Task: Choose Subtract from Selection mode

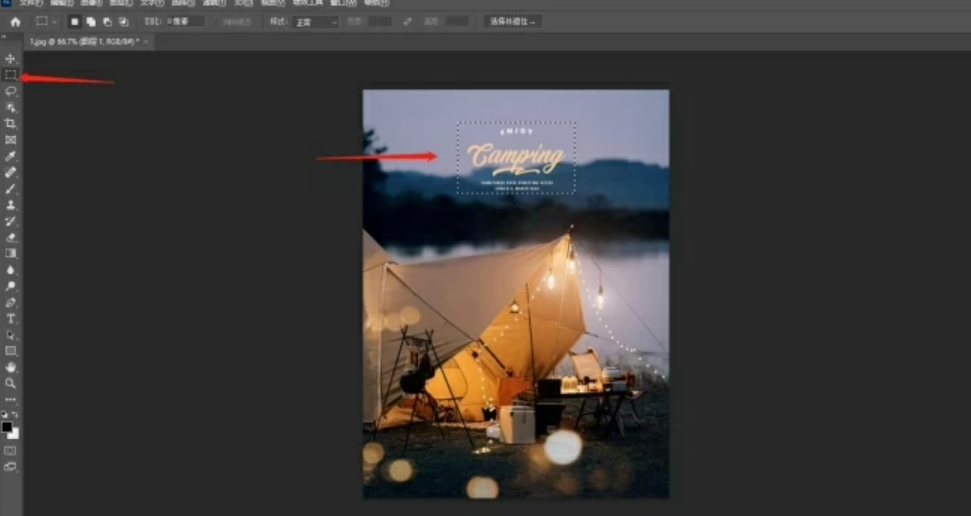Action: (107, 22)
